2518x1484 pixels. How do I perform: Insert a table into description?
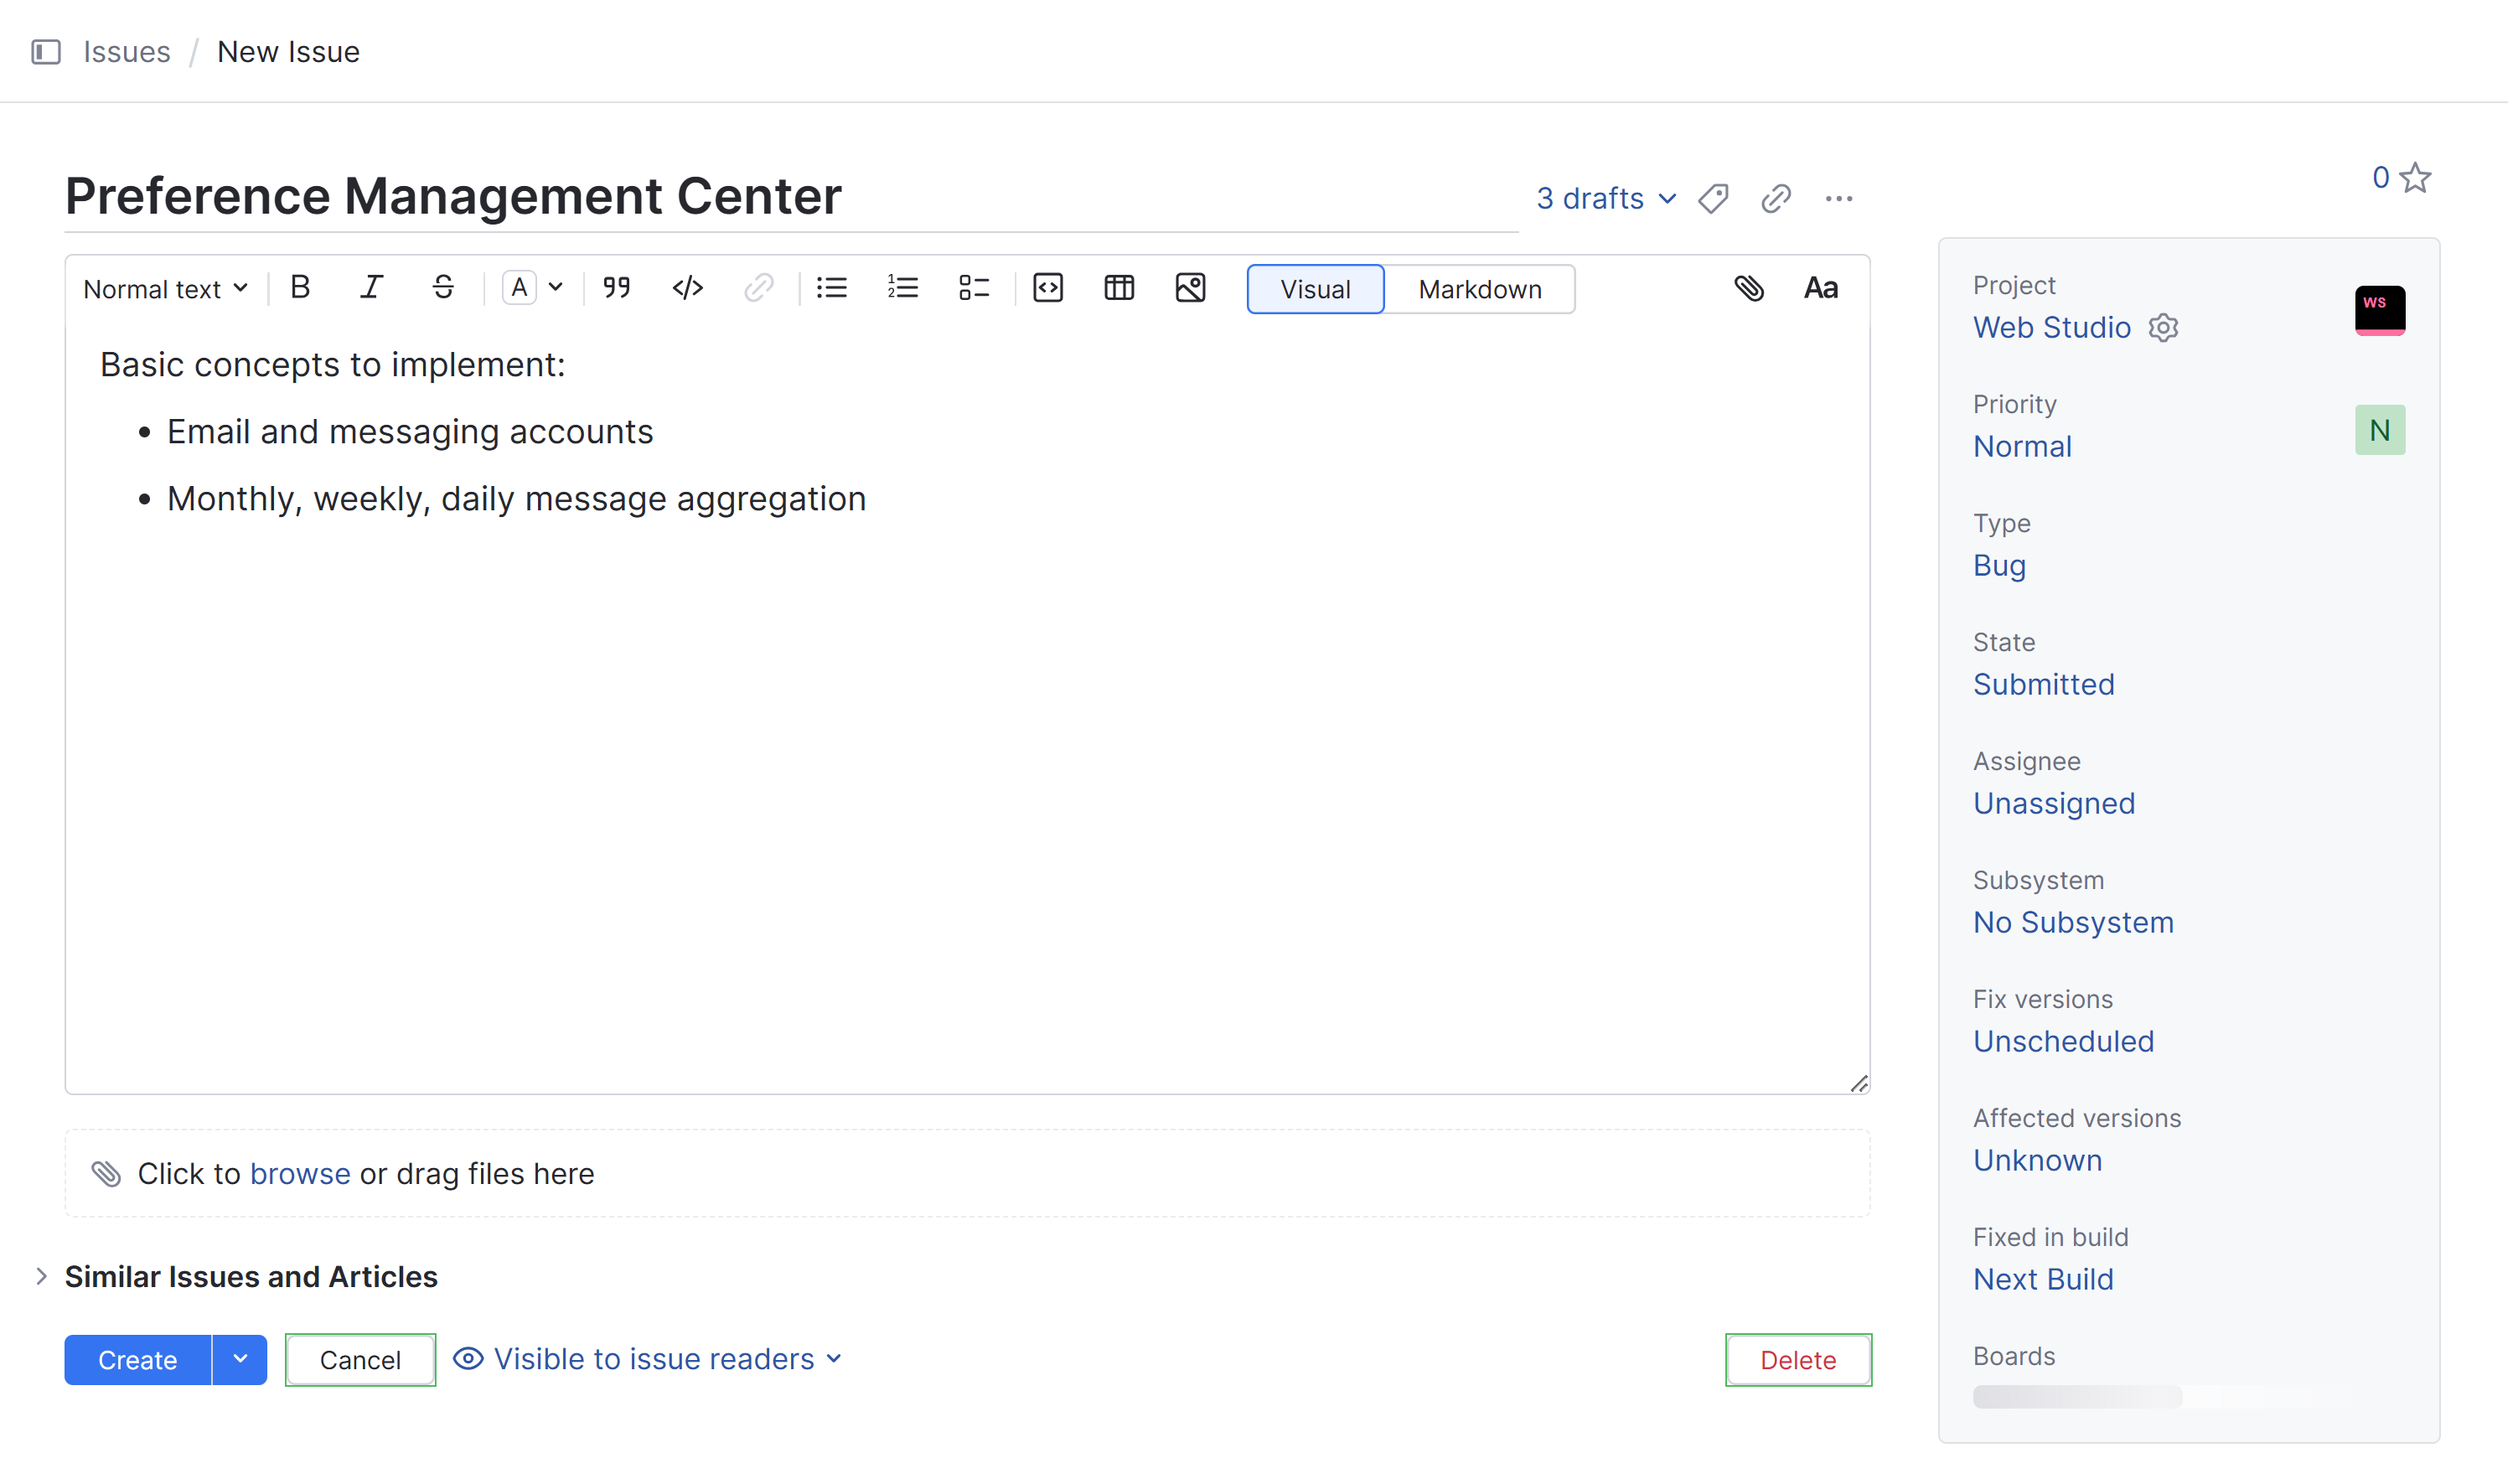pyautogui.click(x=1119, y=289)
